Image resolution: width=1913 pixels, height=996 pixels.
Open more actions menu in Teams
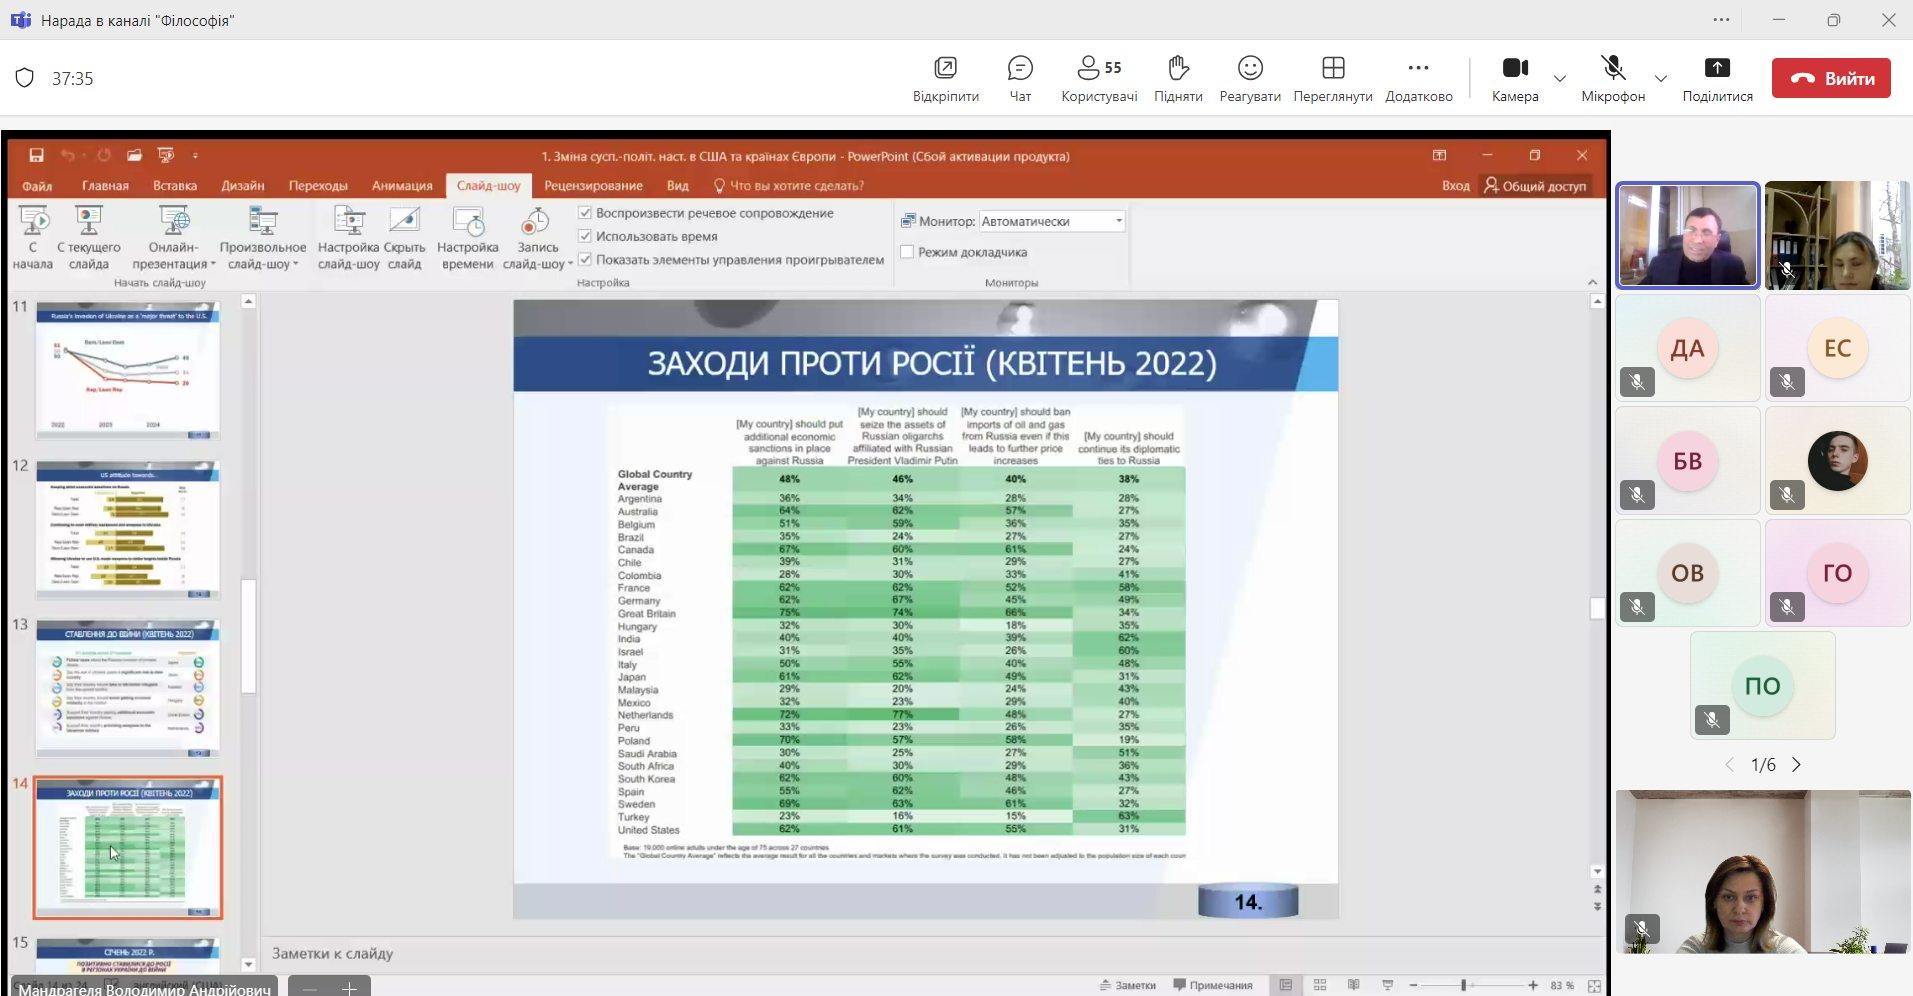tap(1418, 78)
